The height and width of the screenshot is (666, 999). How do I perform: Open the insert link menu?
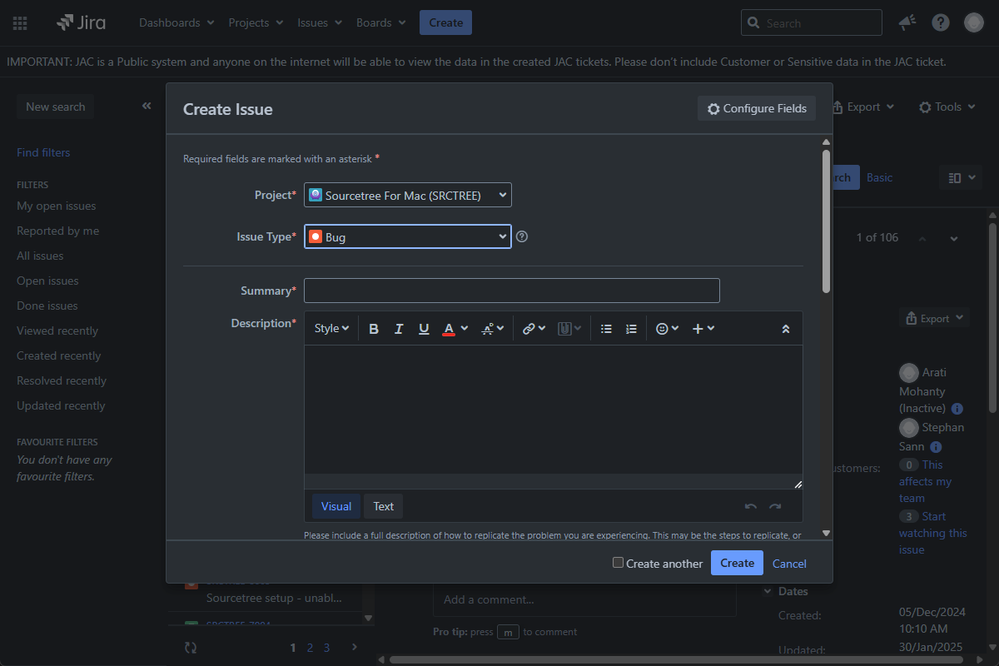pyautogui.click(x=534, y=329)
